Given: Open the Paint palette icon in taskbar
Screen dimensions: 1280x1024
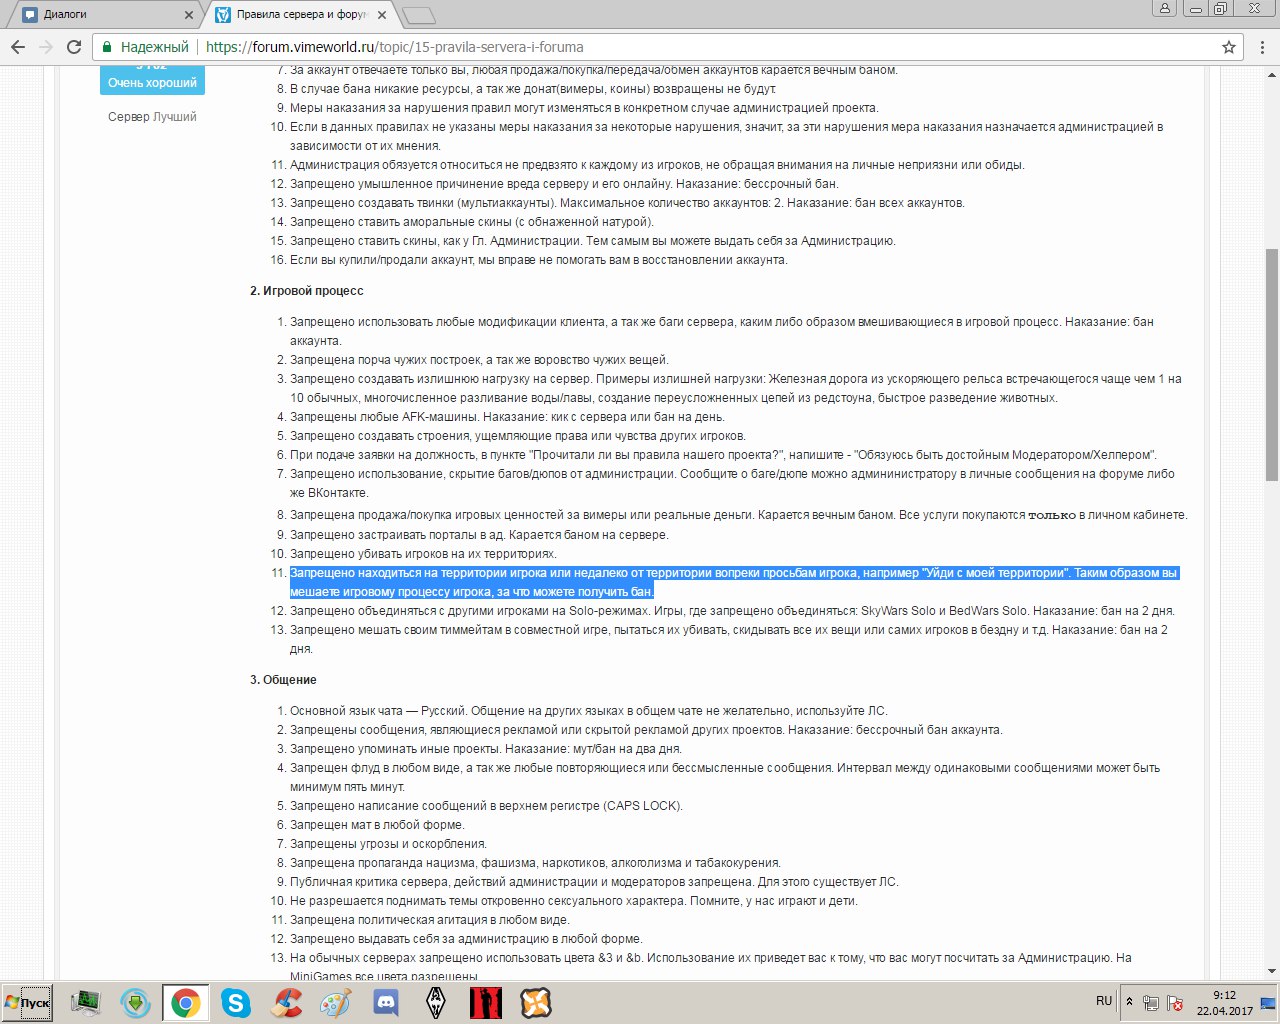Looking at the screenshot, I should (x=336, y=1002).
